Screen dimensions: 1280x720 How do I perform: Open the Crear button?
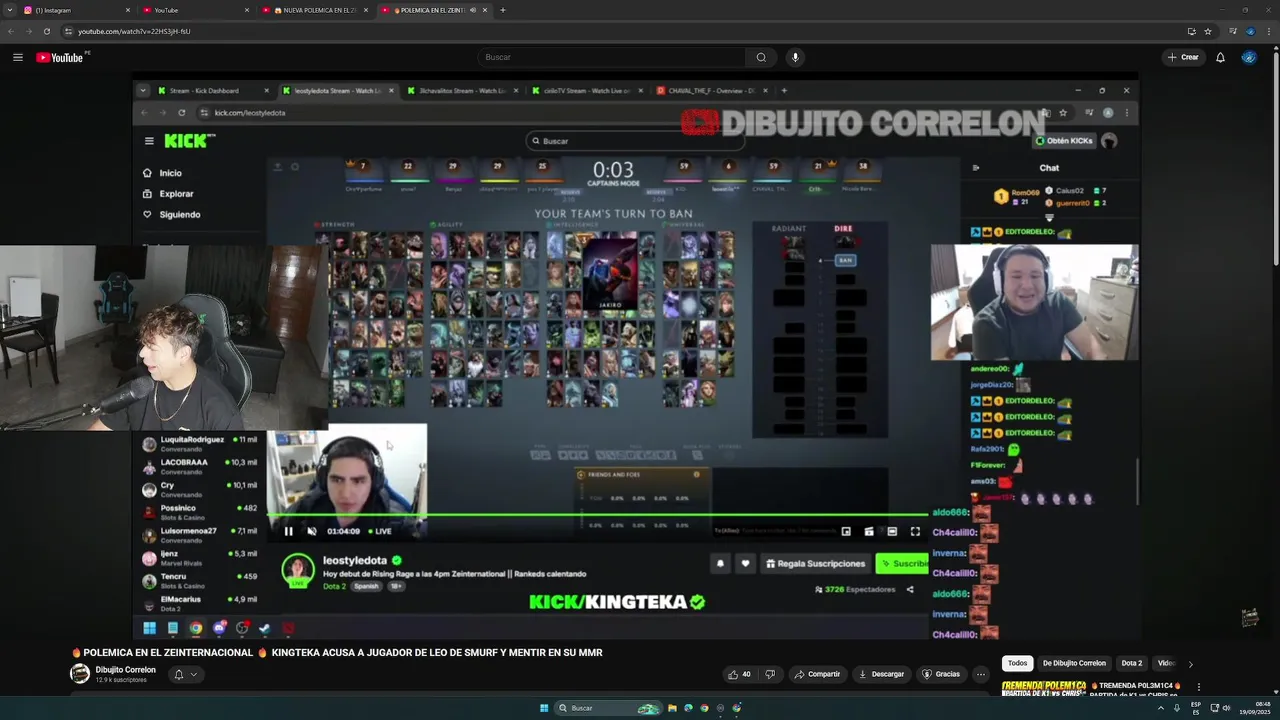[1183, 57]
